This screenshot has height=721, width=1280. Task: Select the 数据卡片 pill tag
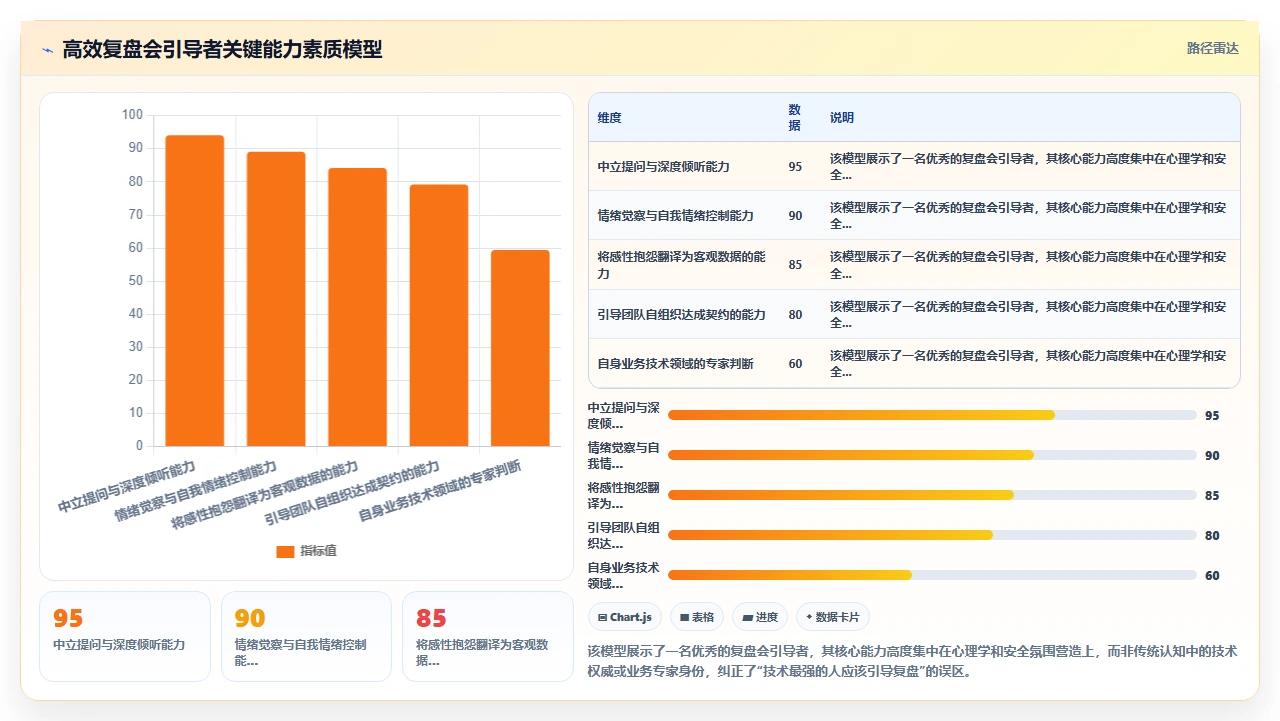[832, 617]
